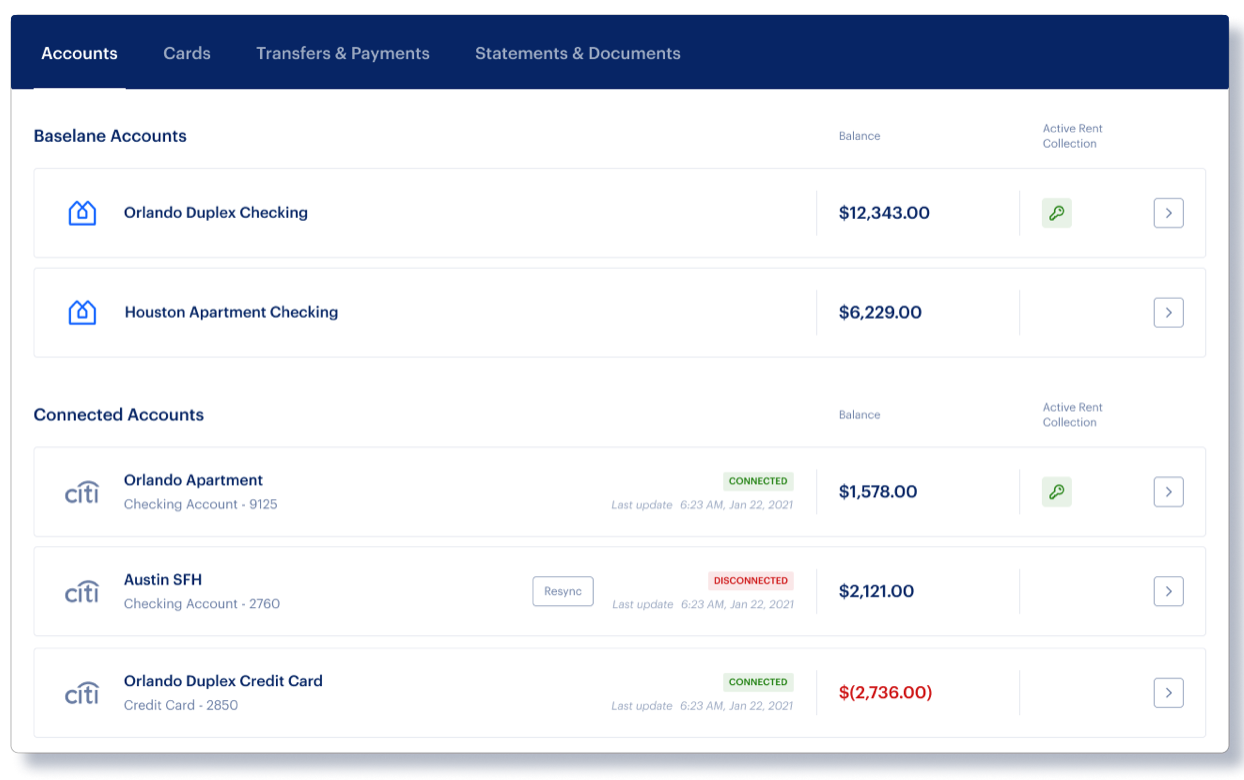Open the Accounts tab
Image resolution: width=1244 pixels, height=780 pixels.
(x=79, y=54)
